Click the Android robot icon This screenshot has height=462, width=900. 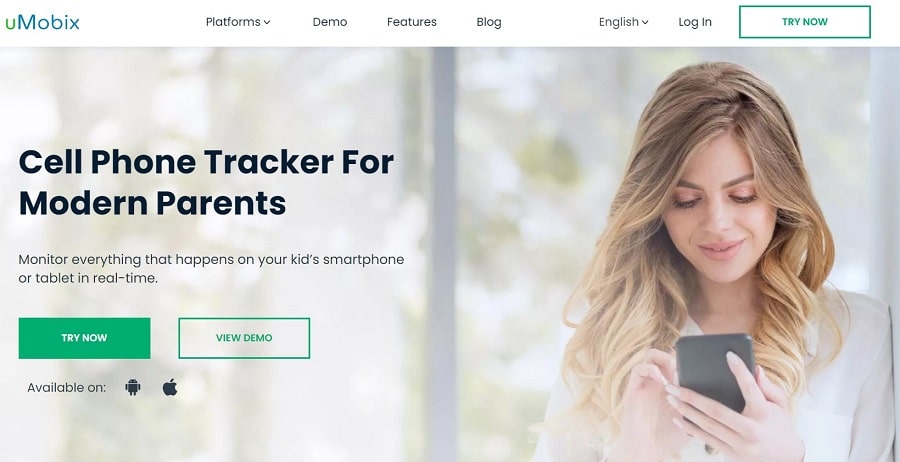pyautogui.click(x=133, y=387)
